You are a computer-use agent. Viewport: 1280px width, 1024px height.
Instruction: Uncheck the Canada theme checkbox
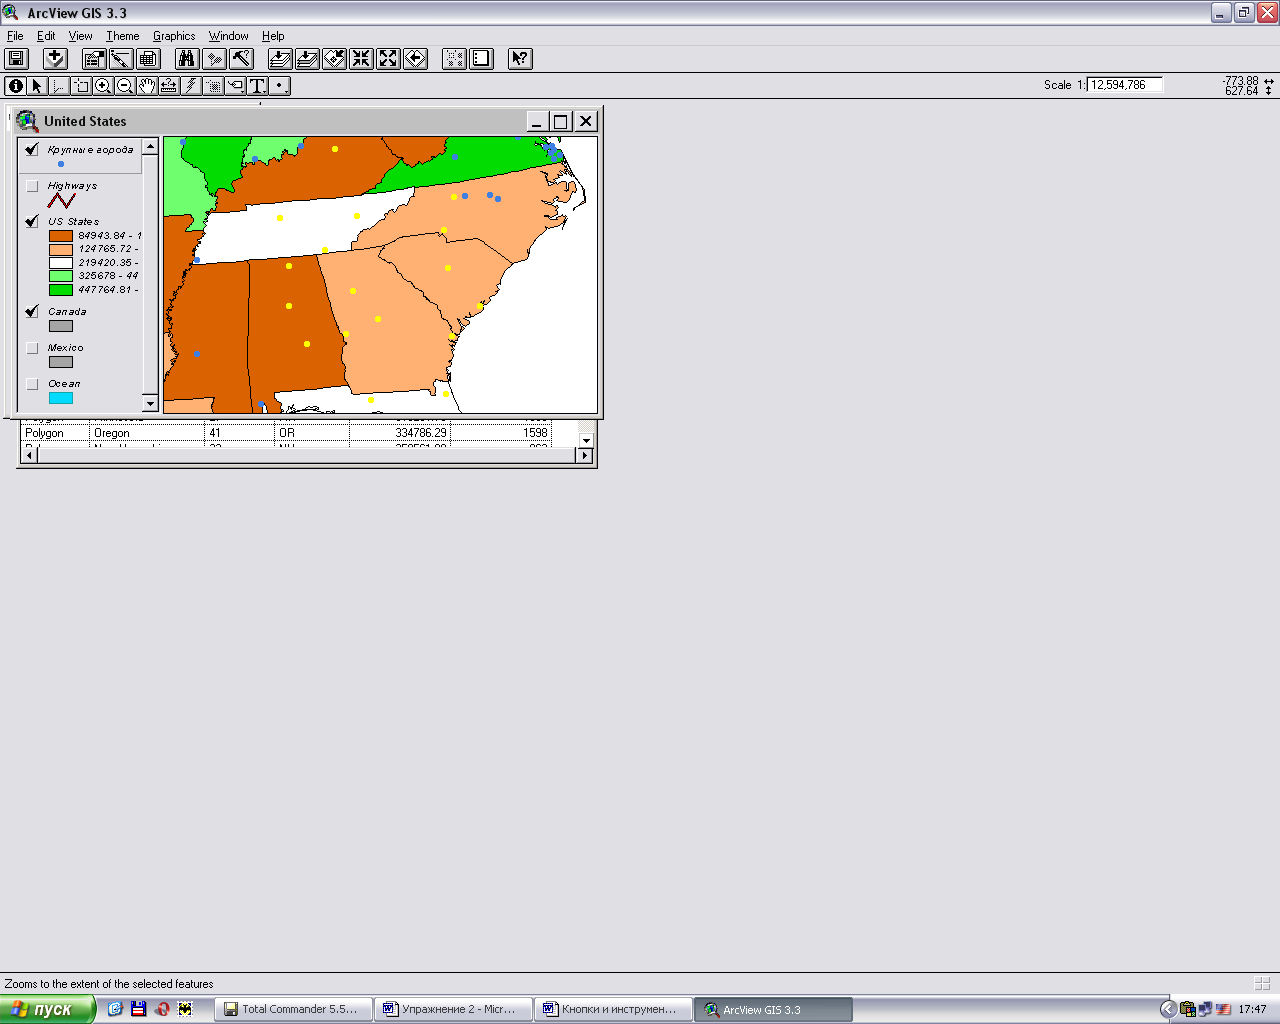tap(32, 312)
